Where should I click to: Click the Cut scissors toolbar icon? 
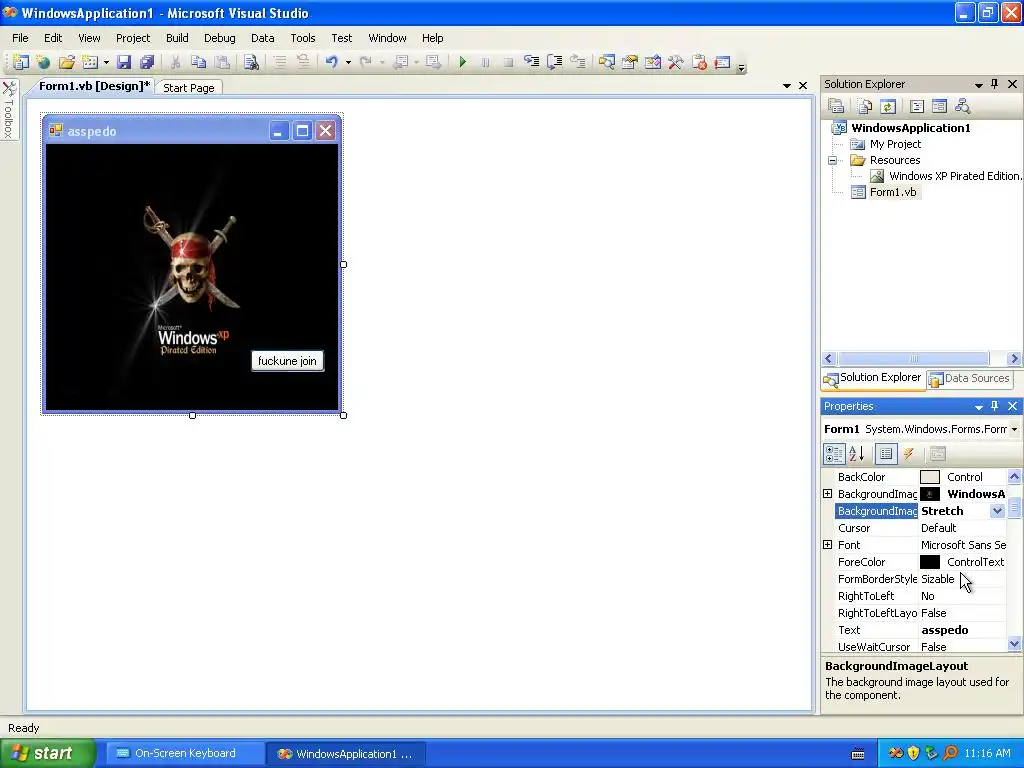click(x=175, y=62)
